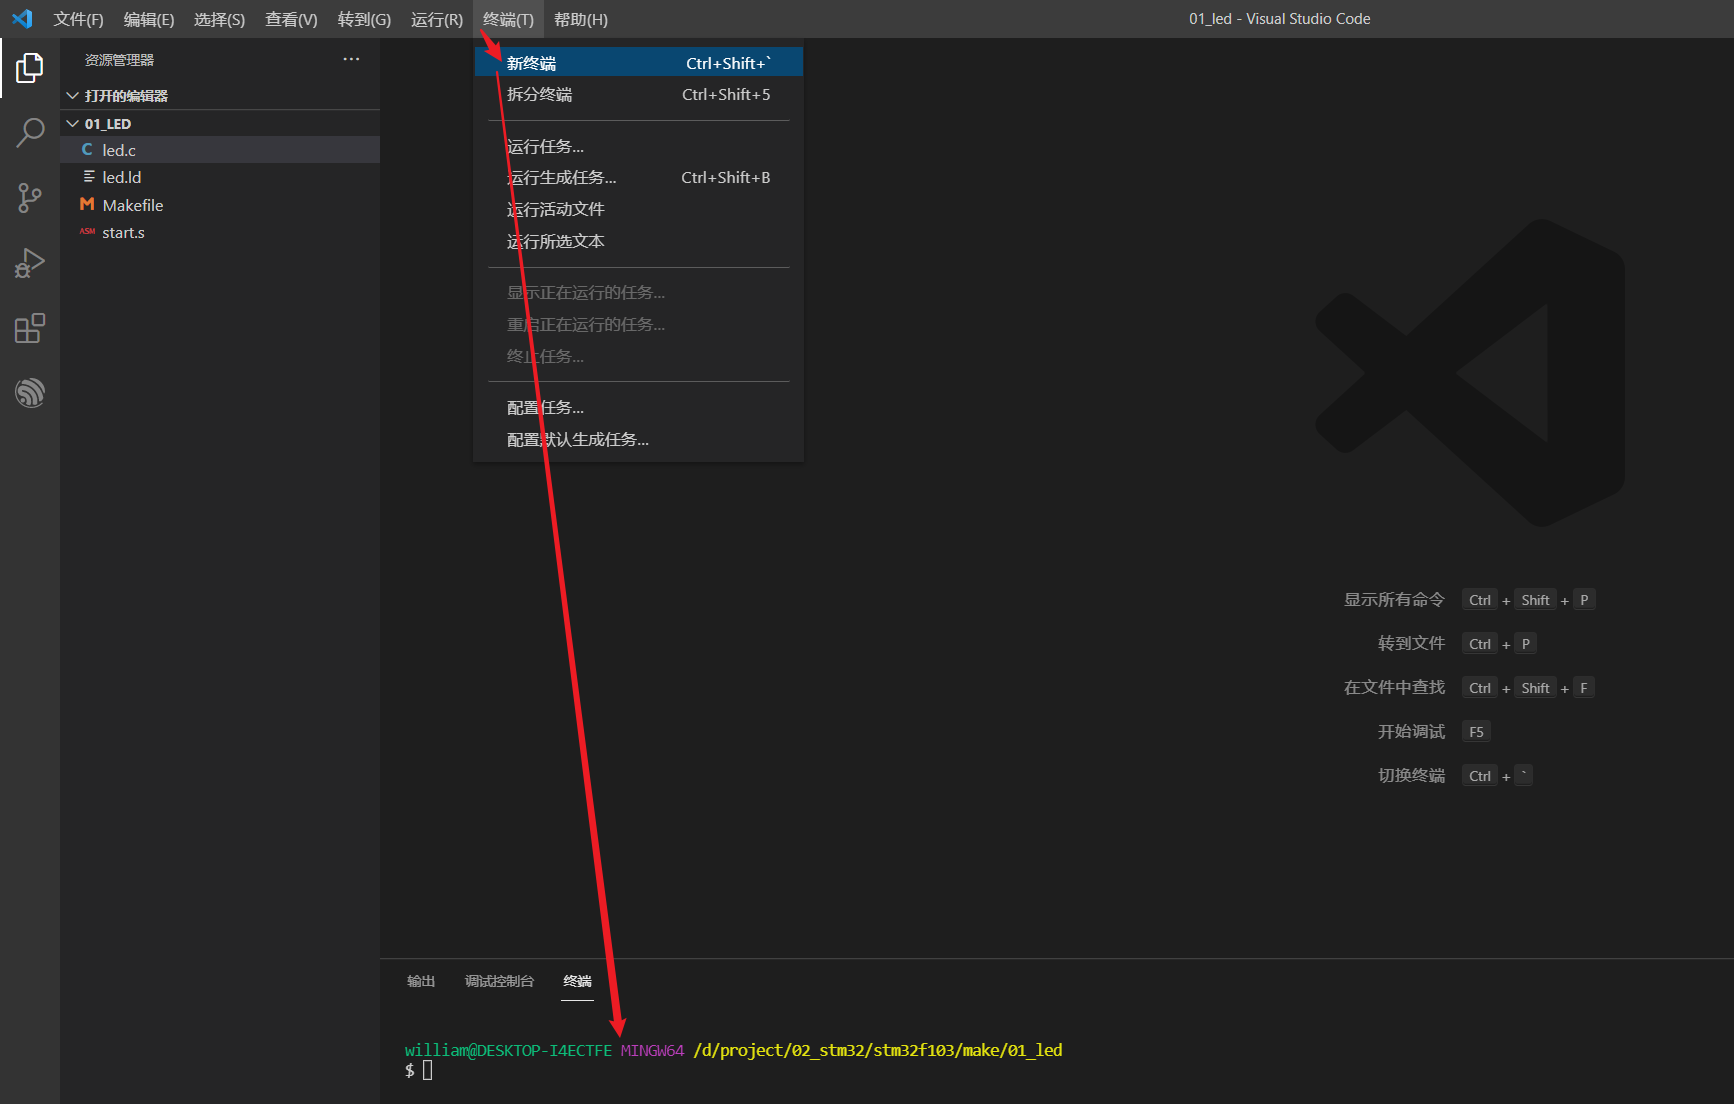Open the 帮助(H) menu
This screenshot has height=1104, width=1734.
pos(581,19)
